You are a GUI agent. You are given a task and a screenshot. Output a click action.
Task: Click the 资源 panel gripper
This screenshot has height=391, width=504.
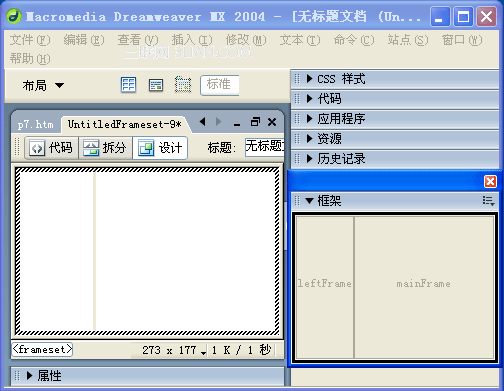coord(297,139)
